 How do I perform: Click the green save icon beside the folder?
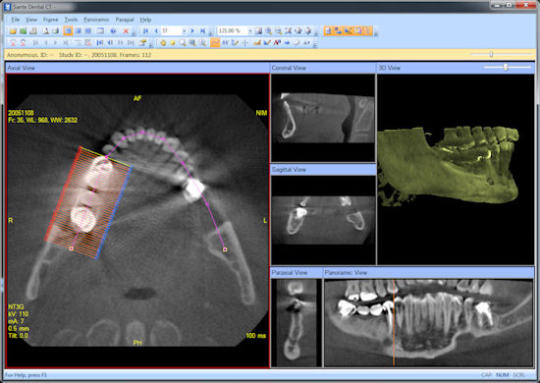pos(23,31)
